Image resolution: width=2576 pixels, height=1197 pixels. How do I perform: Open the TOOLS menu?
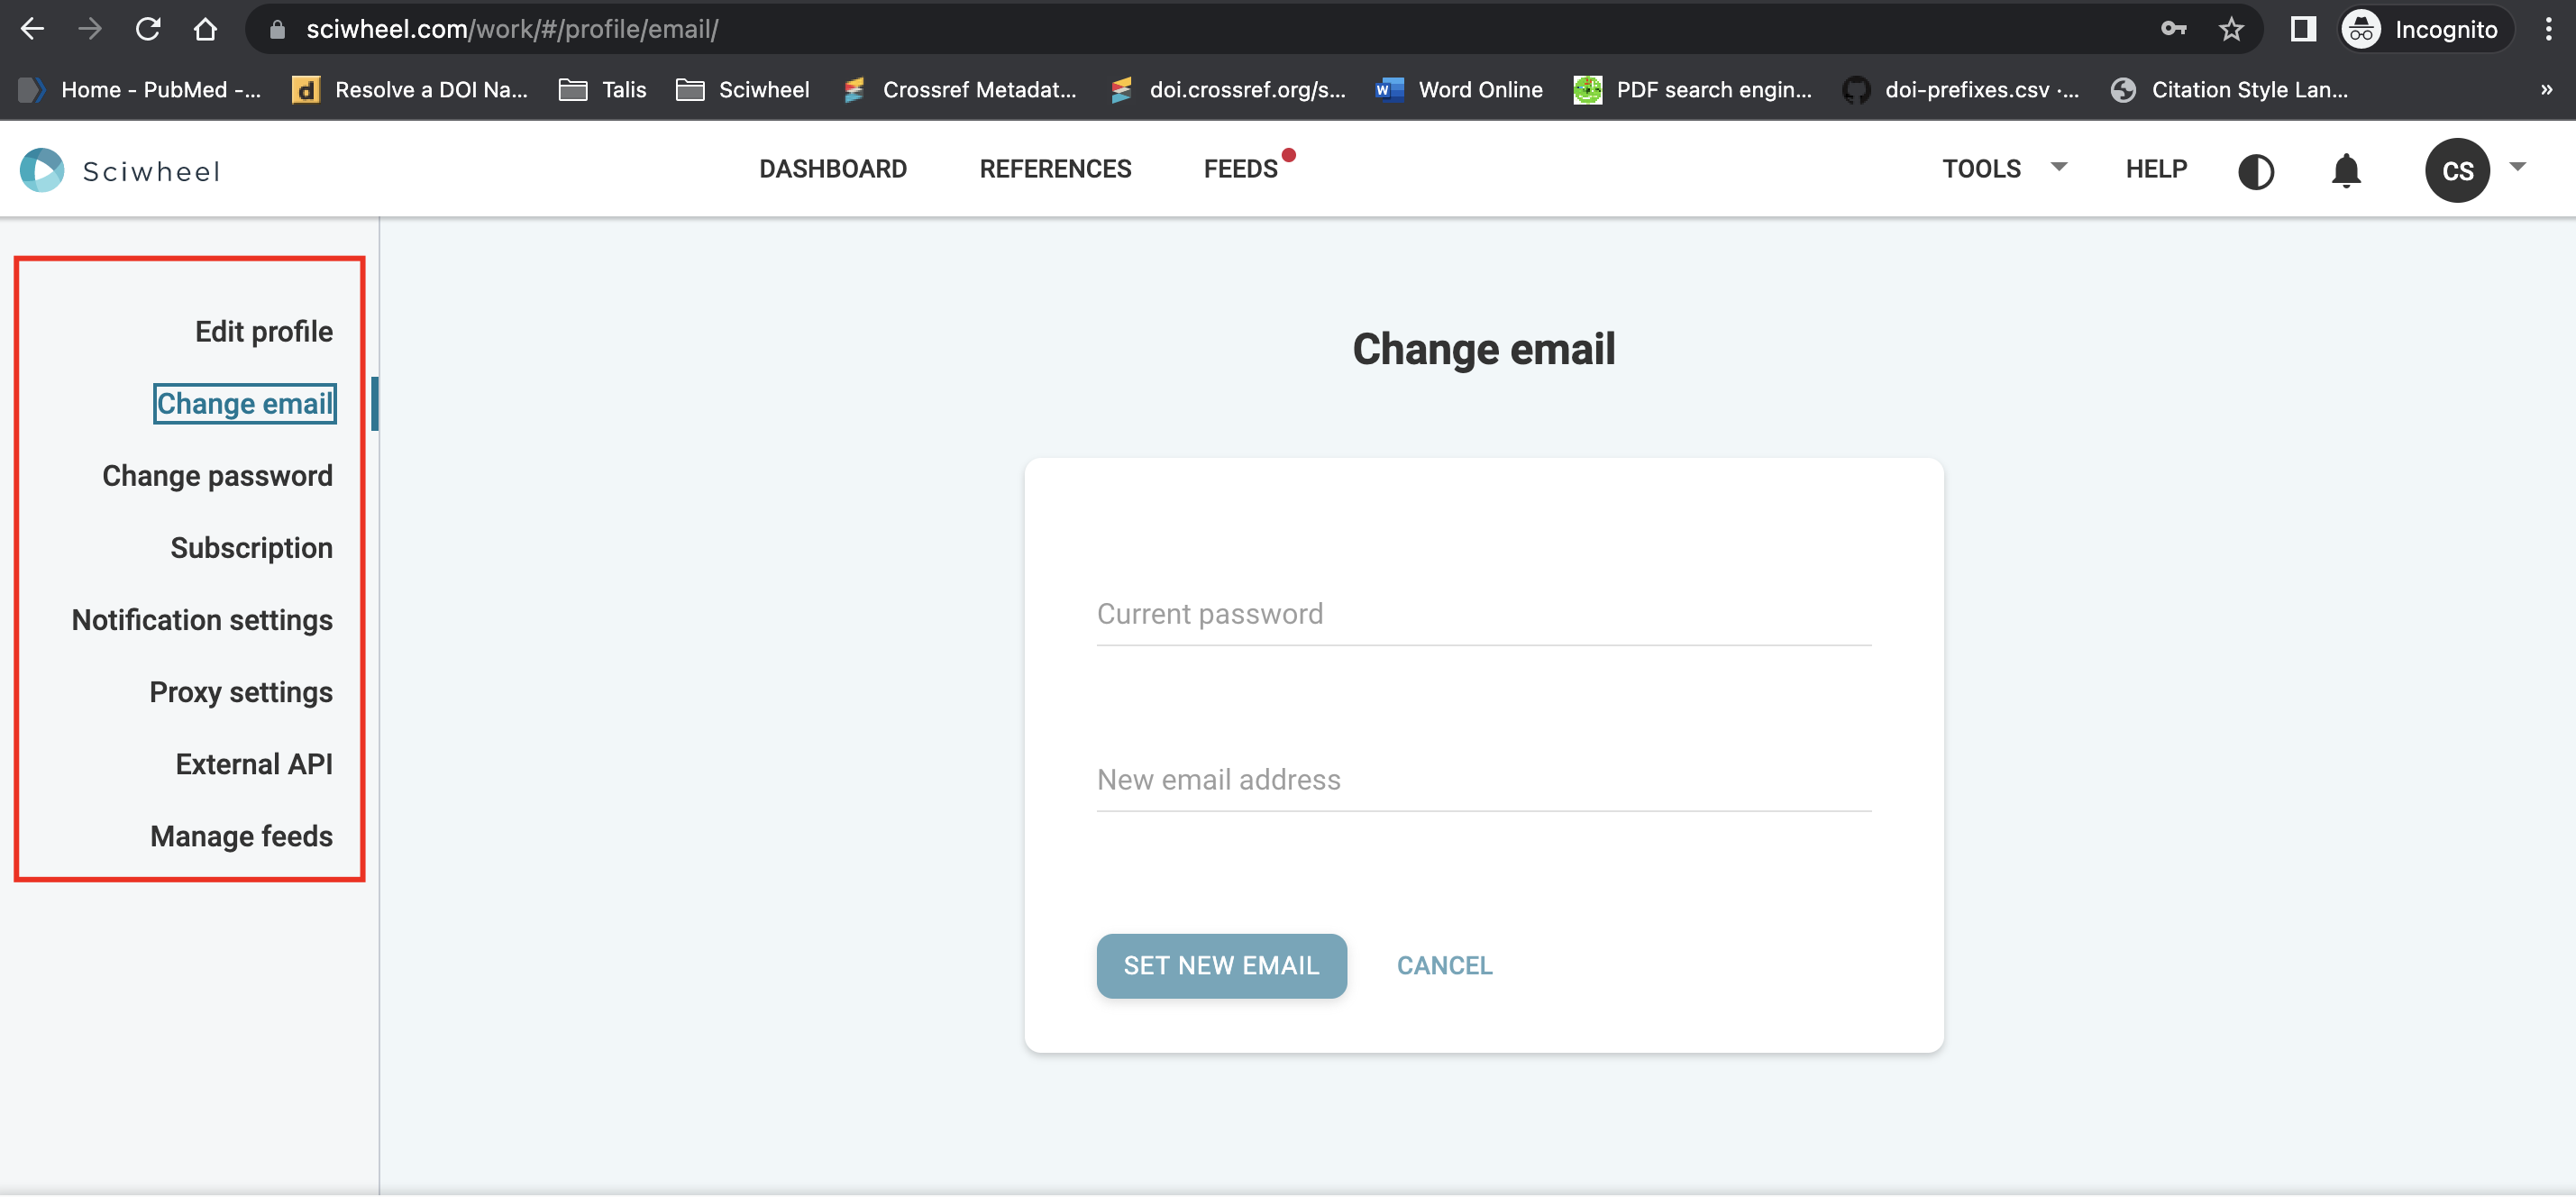(1981, 169)
